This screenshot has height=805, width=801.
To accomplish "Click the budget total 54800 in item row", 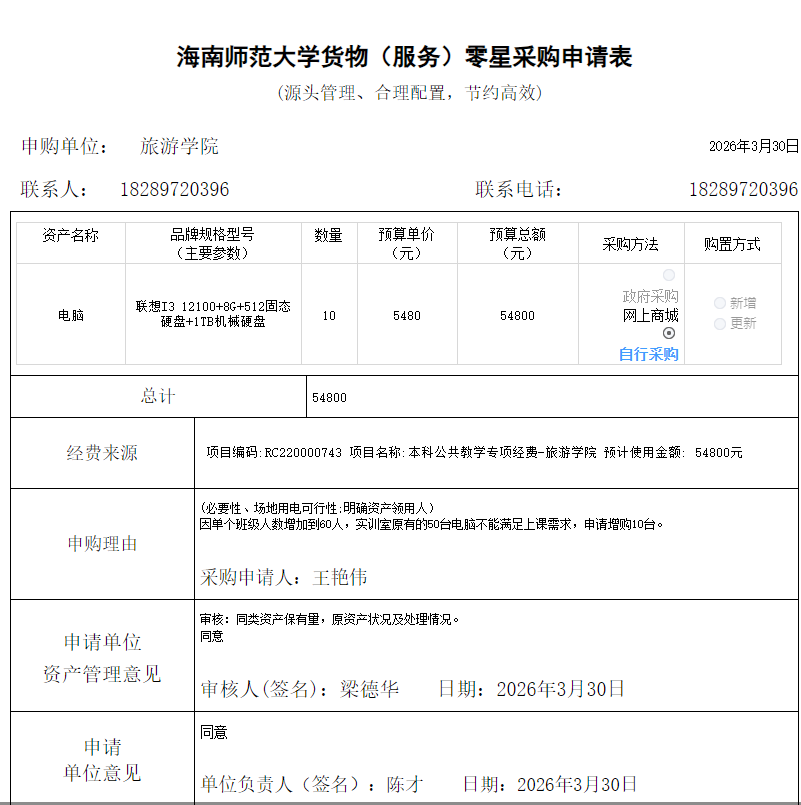I will click(x=517, y=315).
